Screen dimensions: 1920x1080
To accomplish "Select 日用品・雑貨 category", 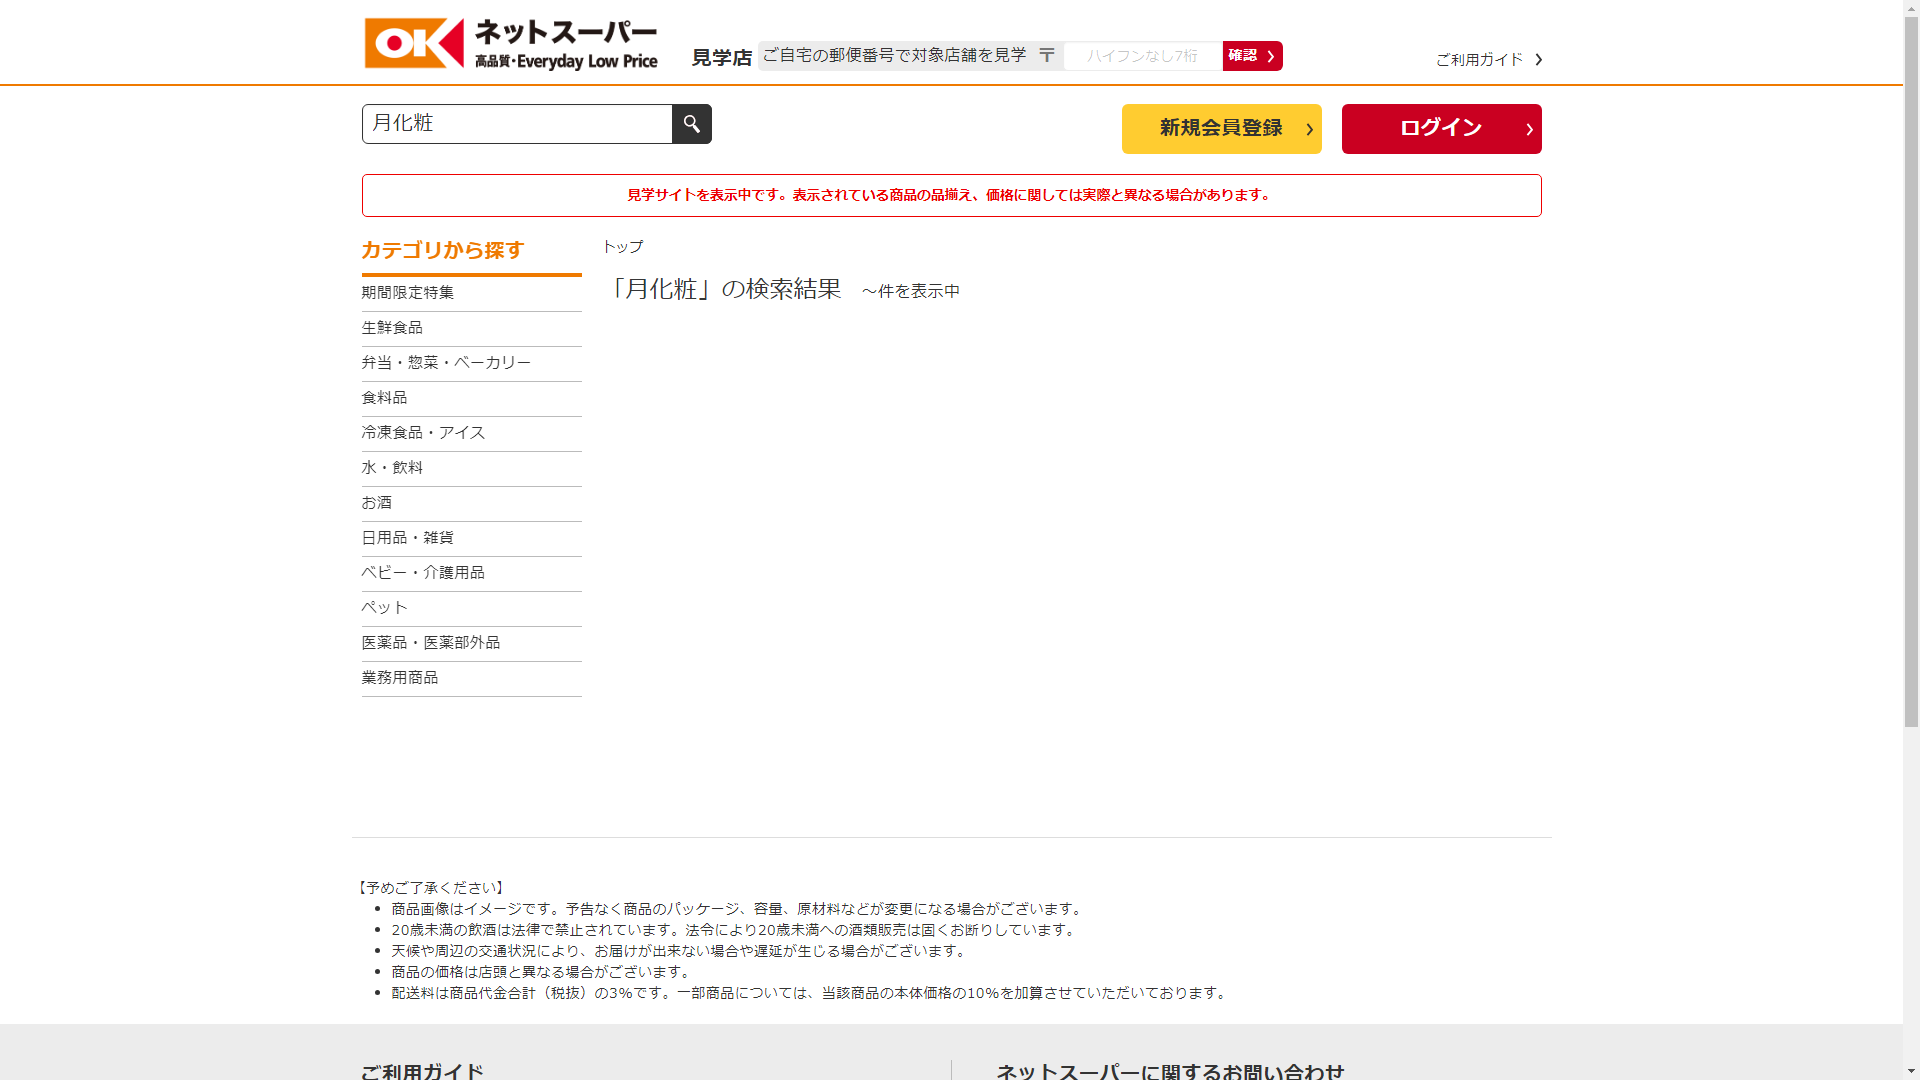I will [x=407, y=538].
